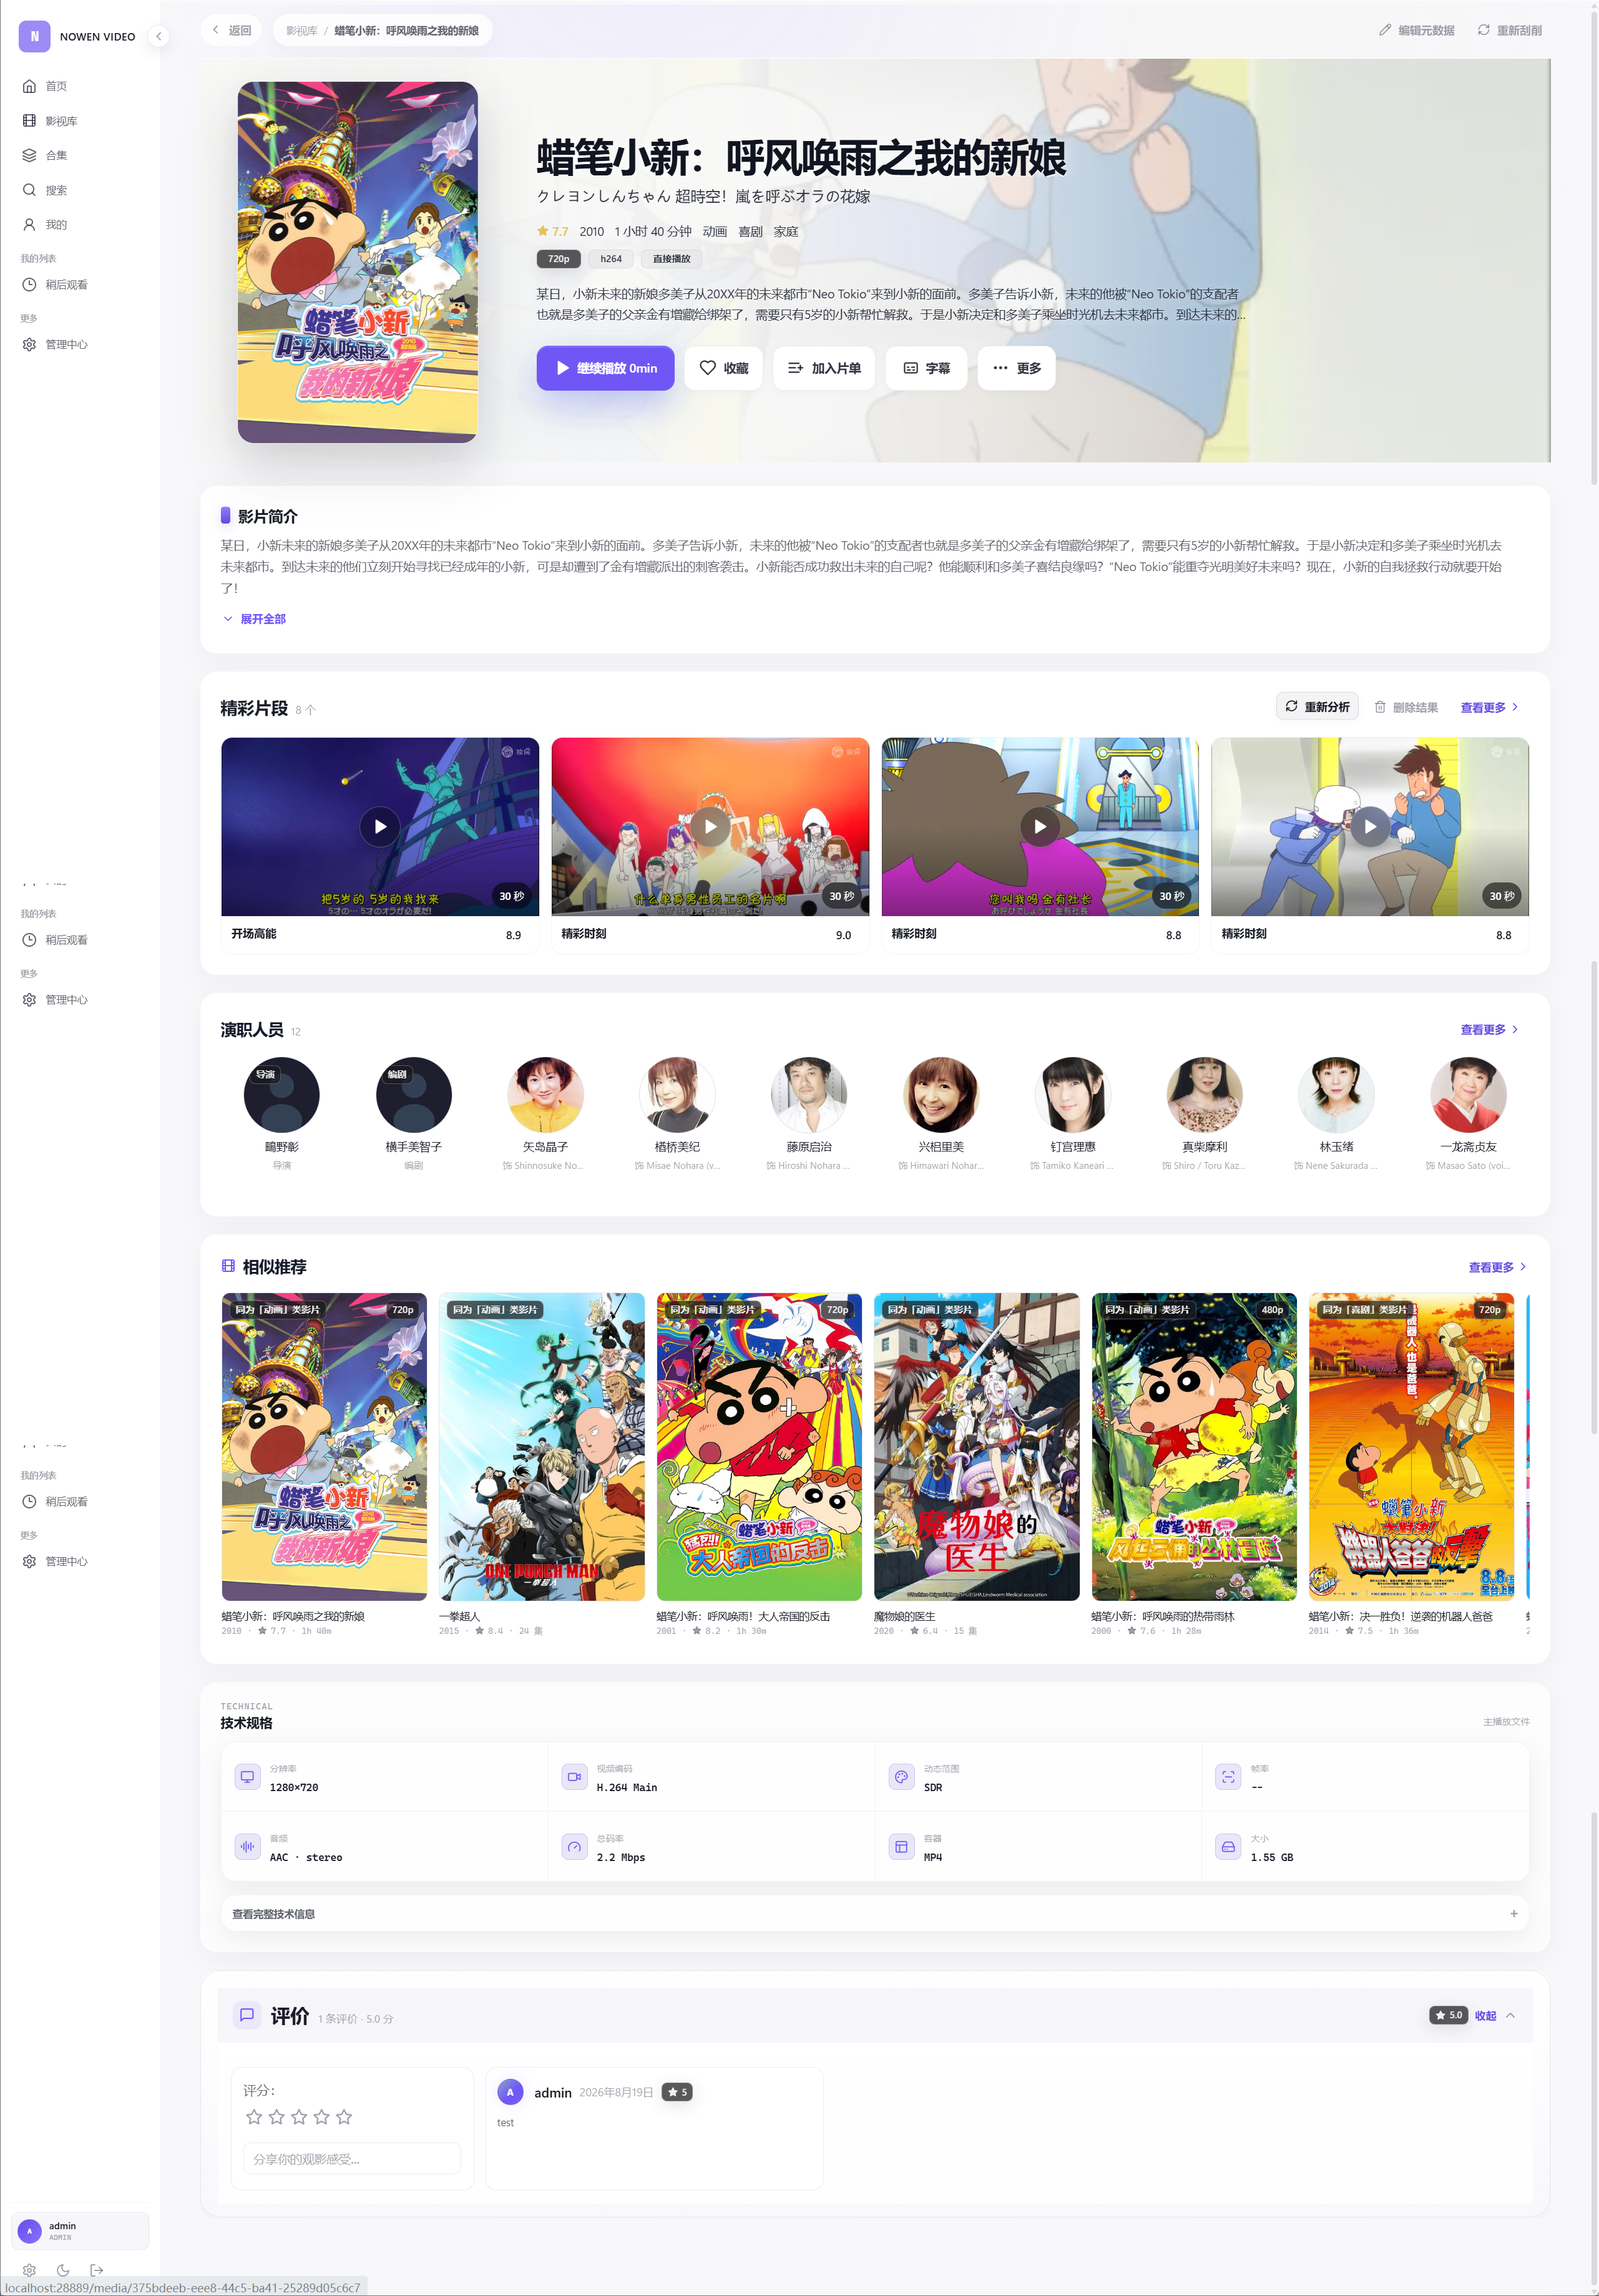The height and width of the screenshot is (2296, 1599).
Task: Open writer 横手美智子's avatar
Action: [414, 1095]
